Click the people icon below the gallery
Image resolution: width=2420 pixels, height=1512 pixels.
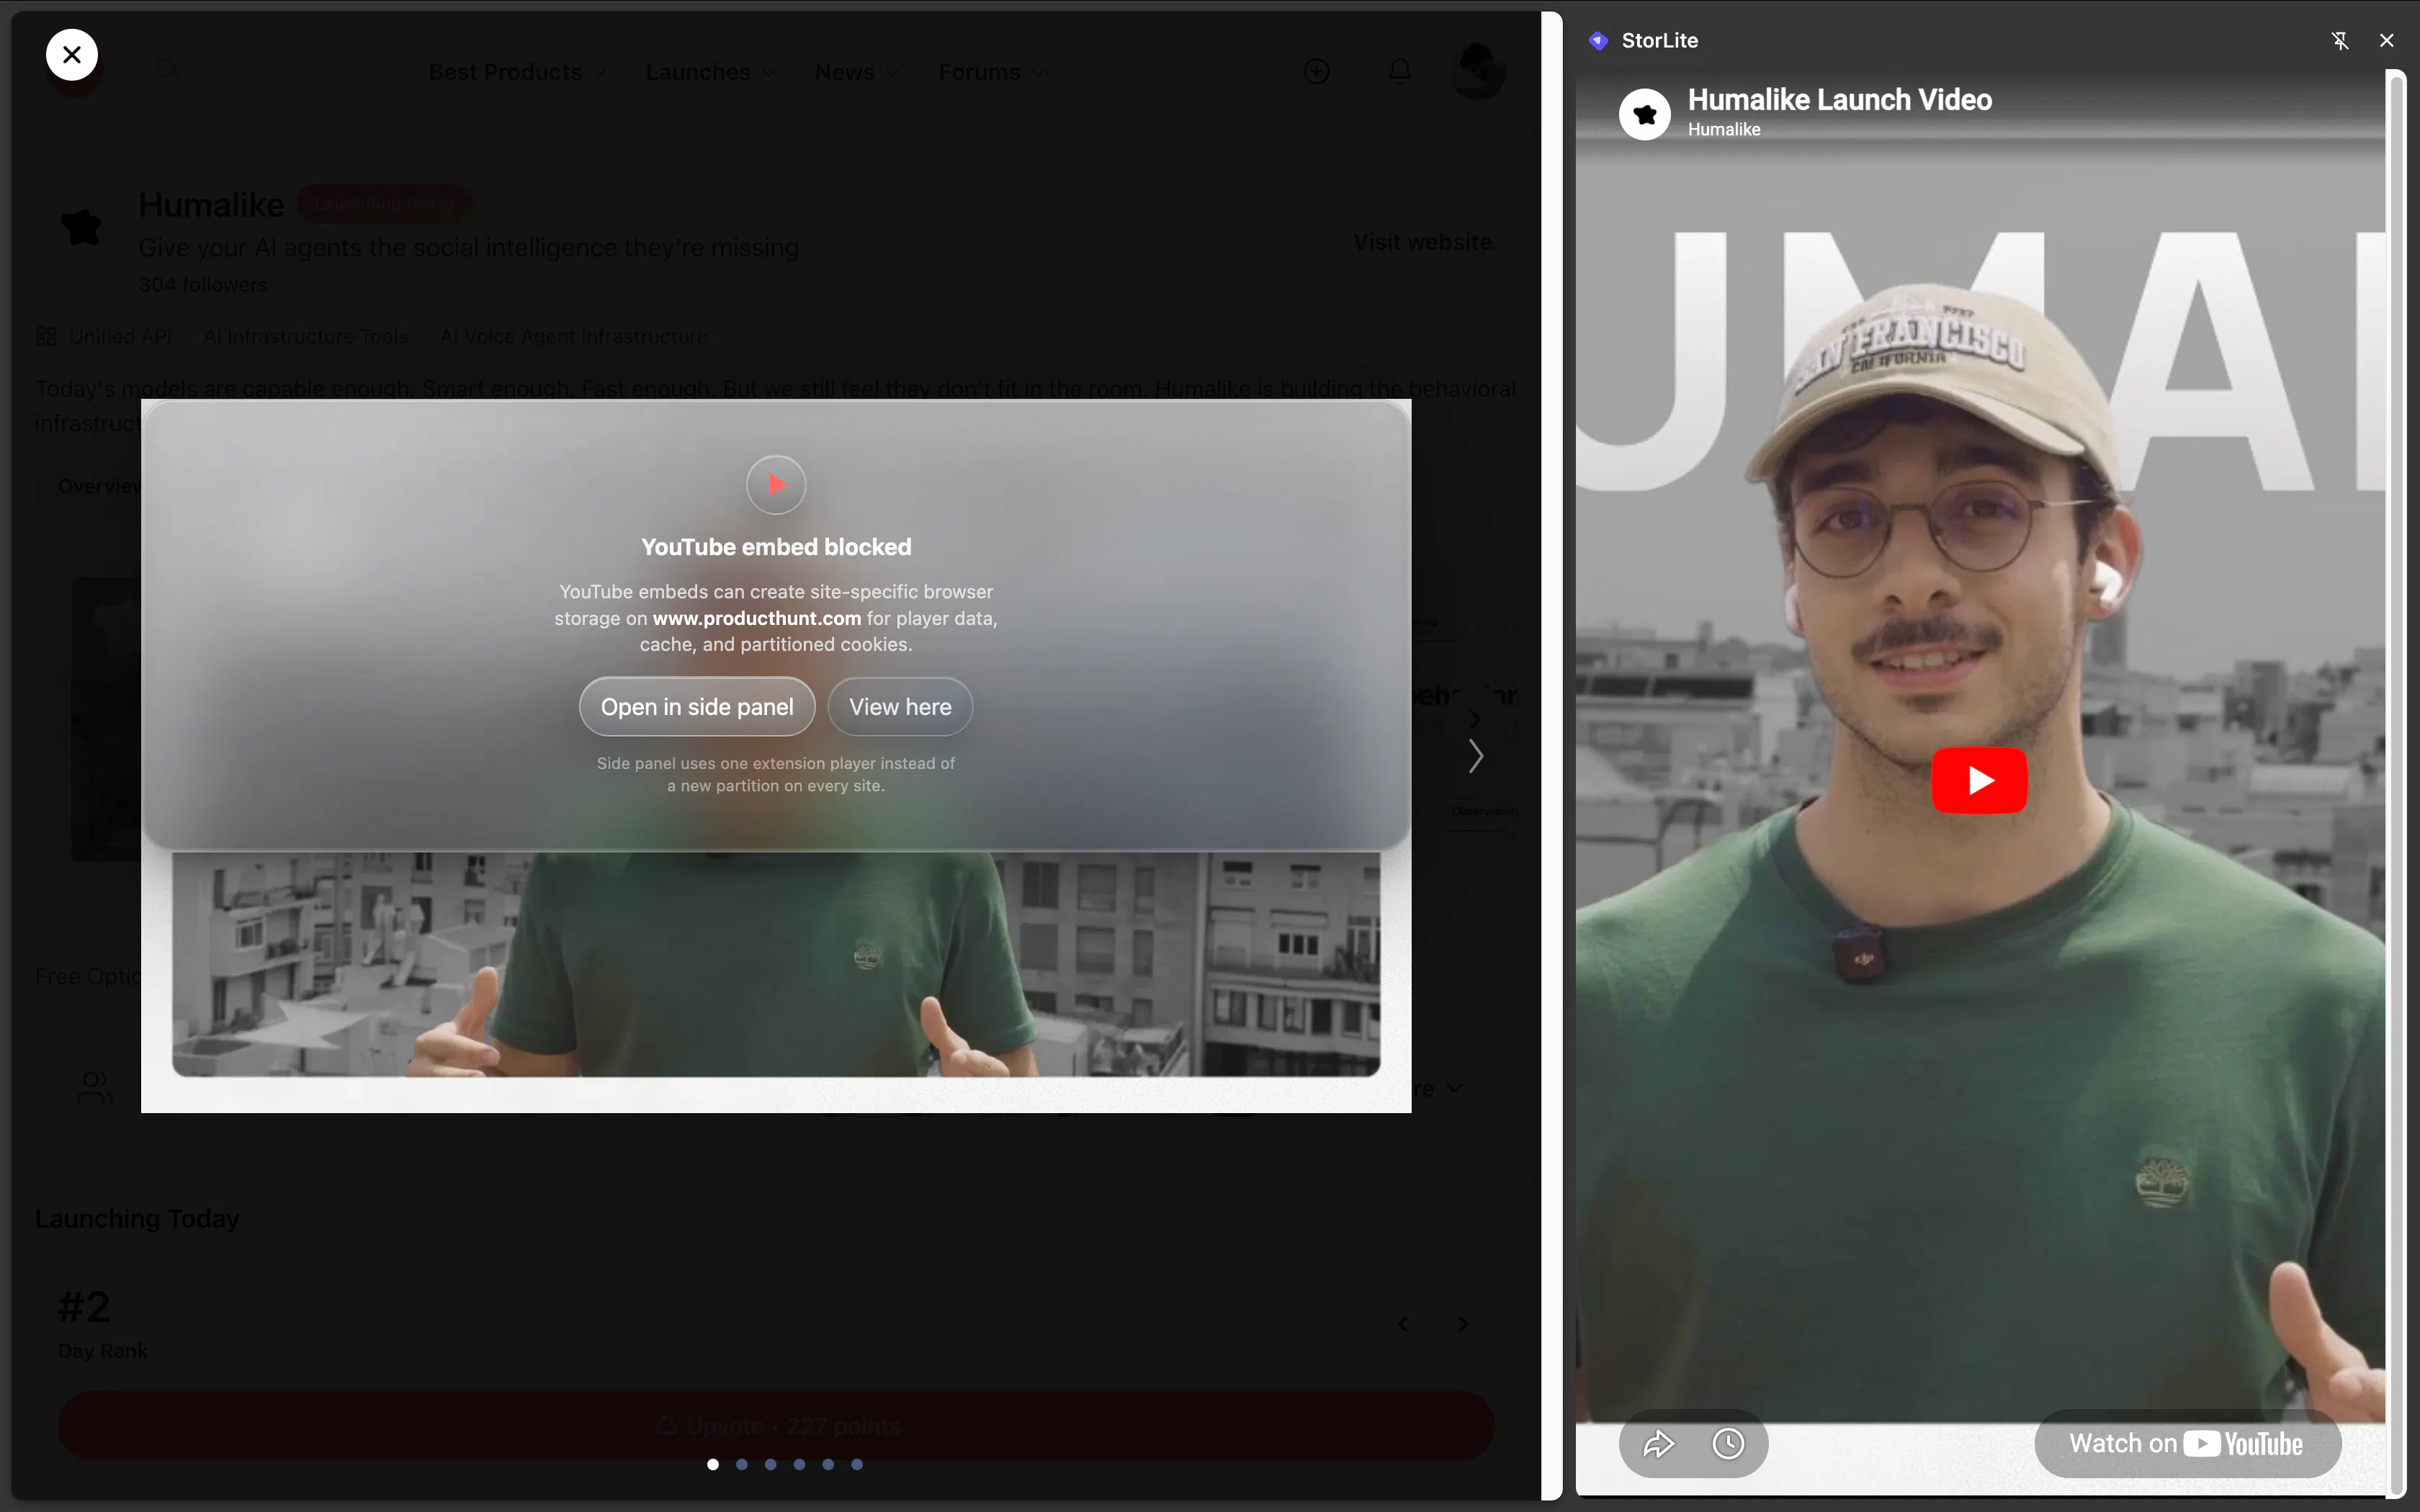point(94,1088)
